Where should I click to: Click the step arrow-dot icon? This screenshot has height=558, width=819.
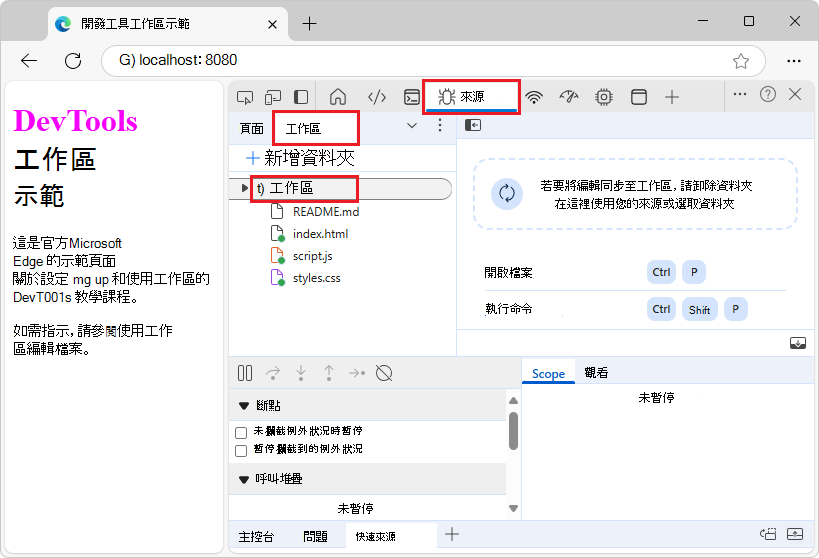click(357, 373)
